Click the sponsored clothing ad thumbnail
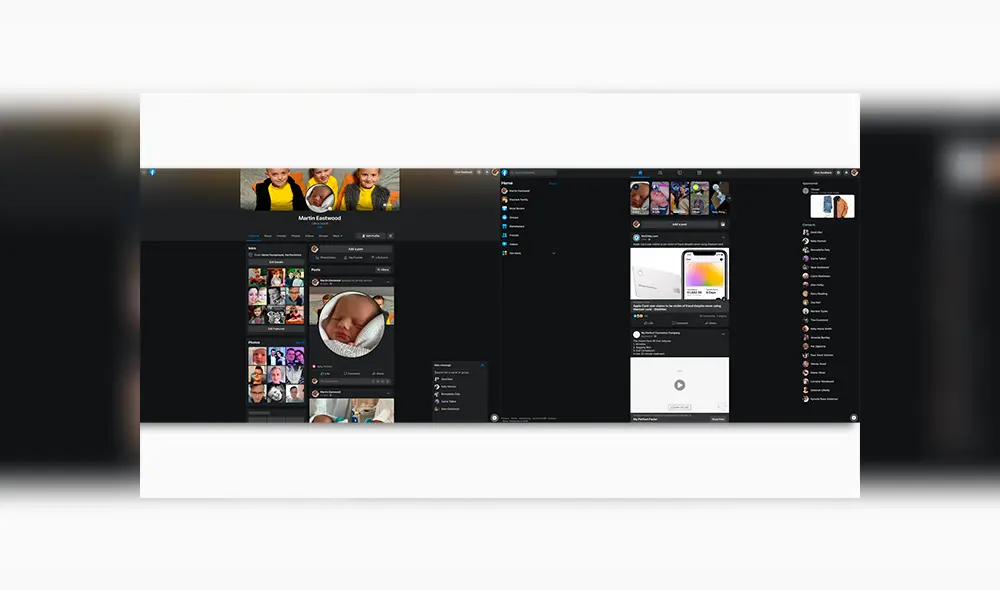Viewport: 1000px width, 590px height. (832, 206)
